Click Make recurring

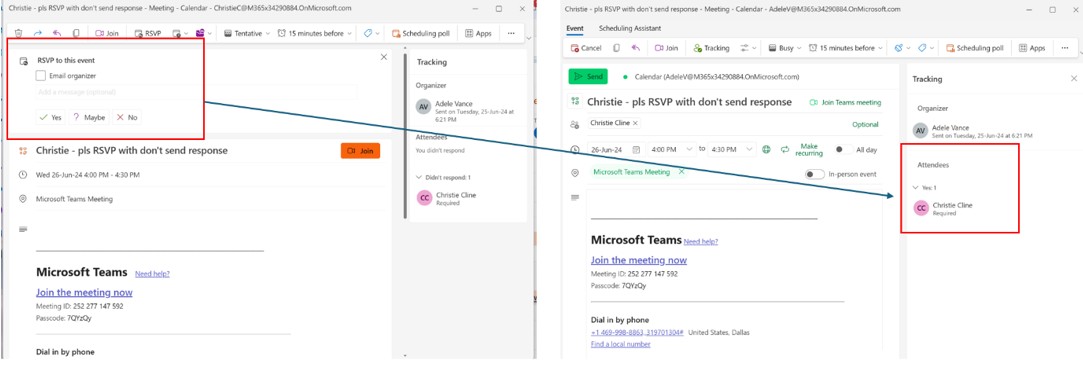[x=802, y=149]
